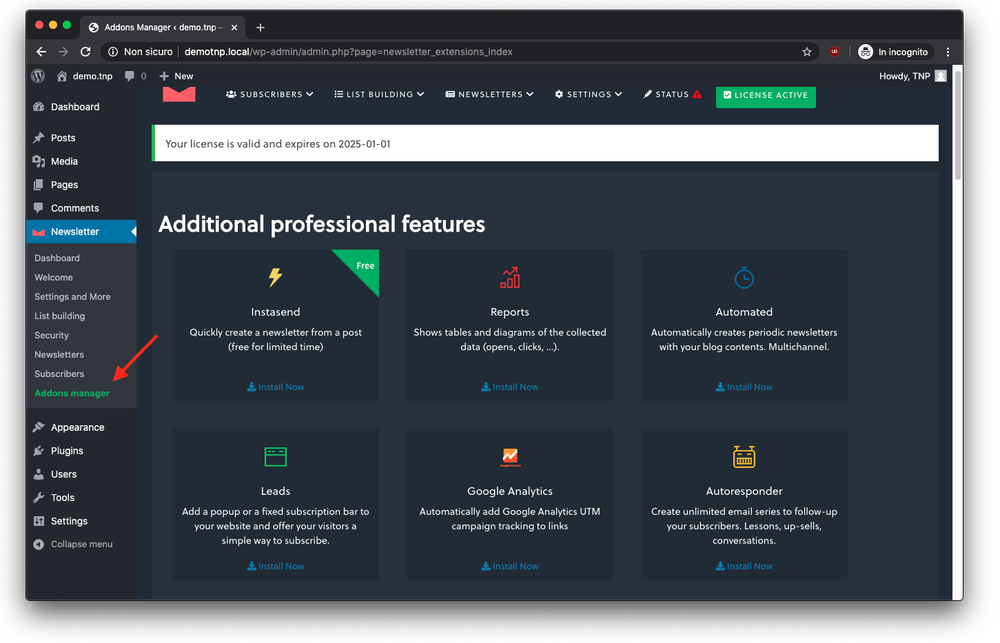The image size is (1000, 643).
Task: Click the Leads window icon
Action: (276, 457)
